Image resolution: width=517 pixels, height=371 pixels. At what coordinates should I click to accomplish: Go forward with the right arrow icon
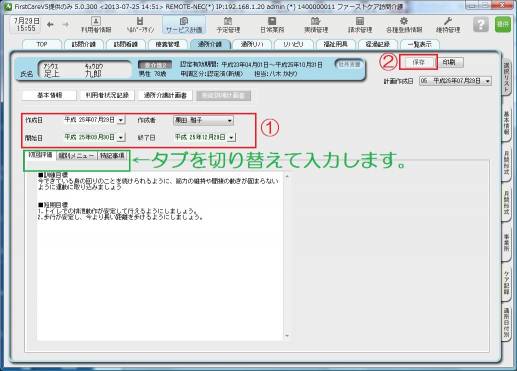(x=66, y=24)
